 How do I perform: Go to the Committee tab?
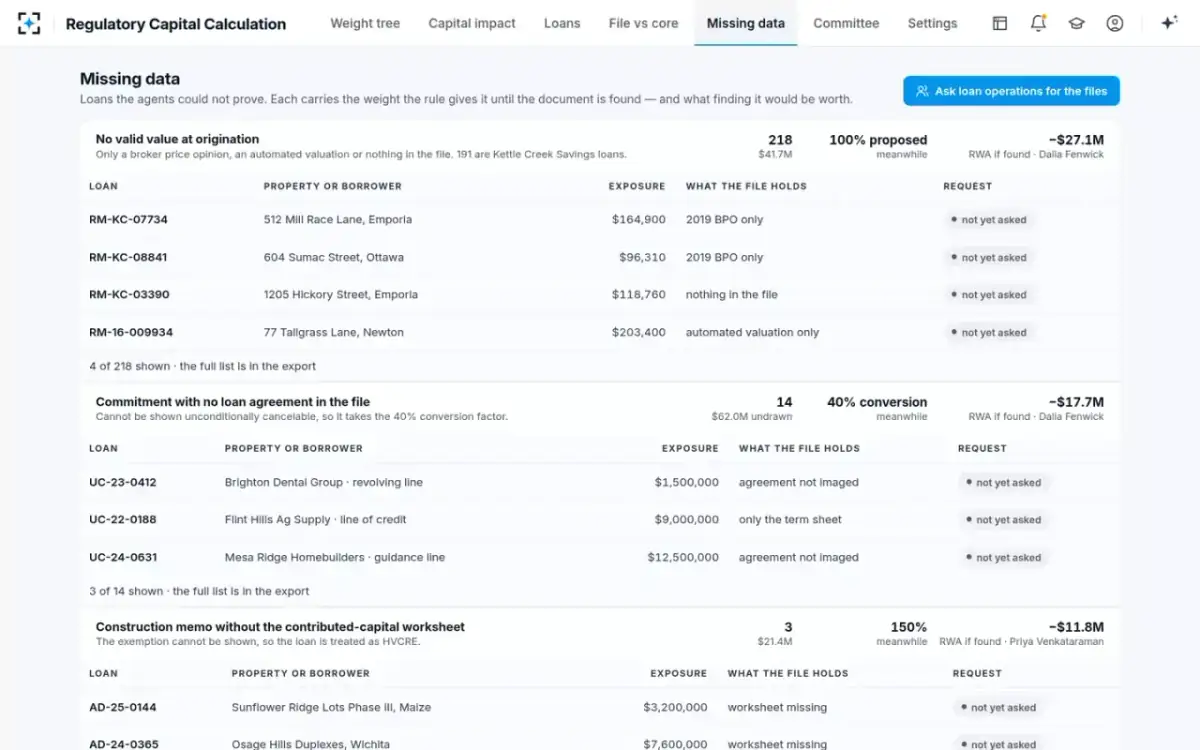[846, 23]
